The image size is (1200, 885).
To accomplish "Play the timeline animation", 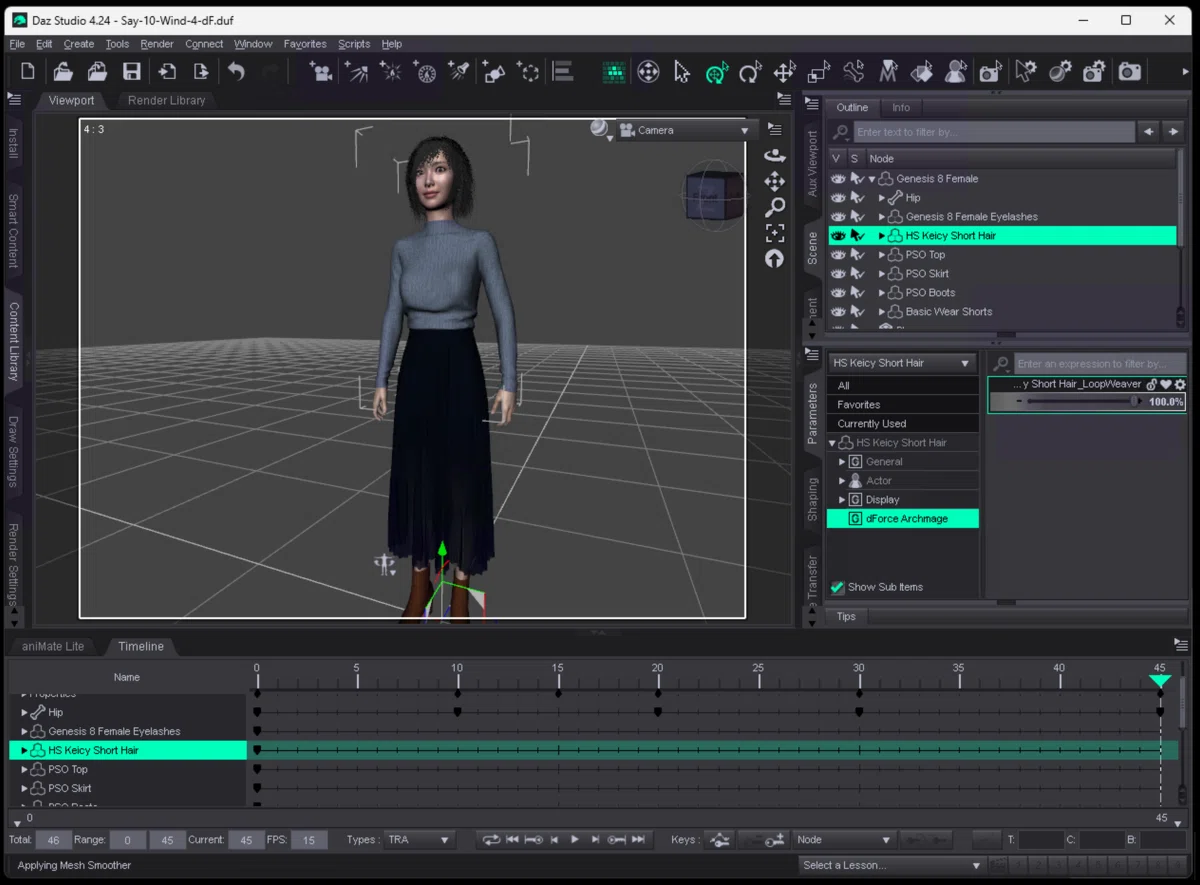I will coord(575,840).
